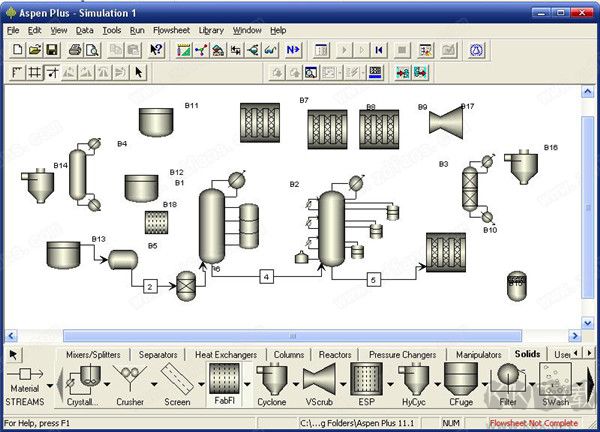Toggle the select mode arrow in model library

click(x=14, y=354)
